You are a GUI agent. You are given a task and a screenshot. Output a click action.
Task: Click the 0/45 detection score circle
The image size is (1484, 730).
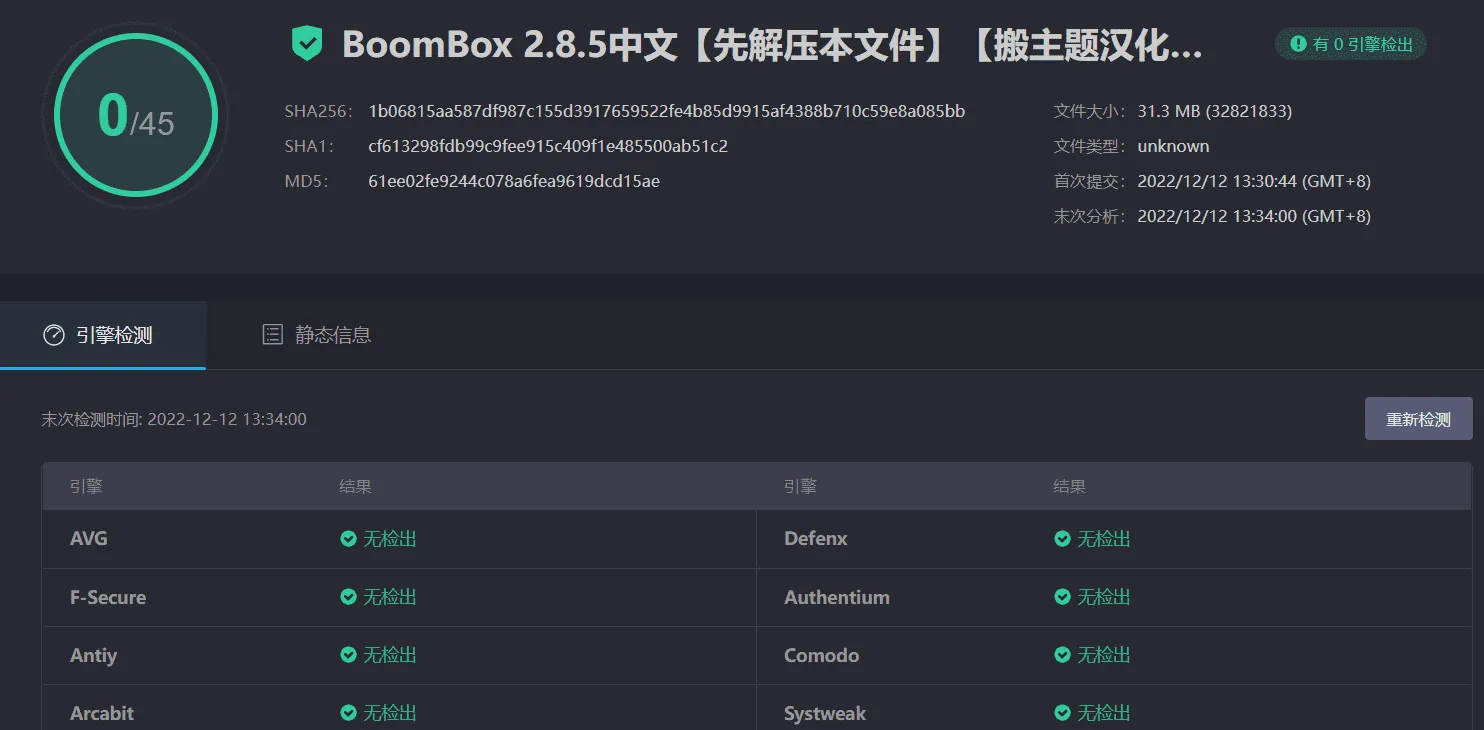[136, 114]
